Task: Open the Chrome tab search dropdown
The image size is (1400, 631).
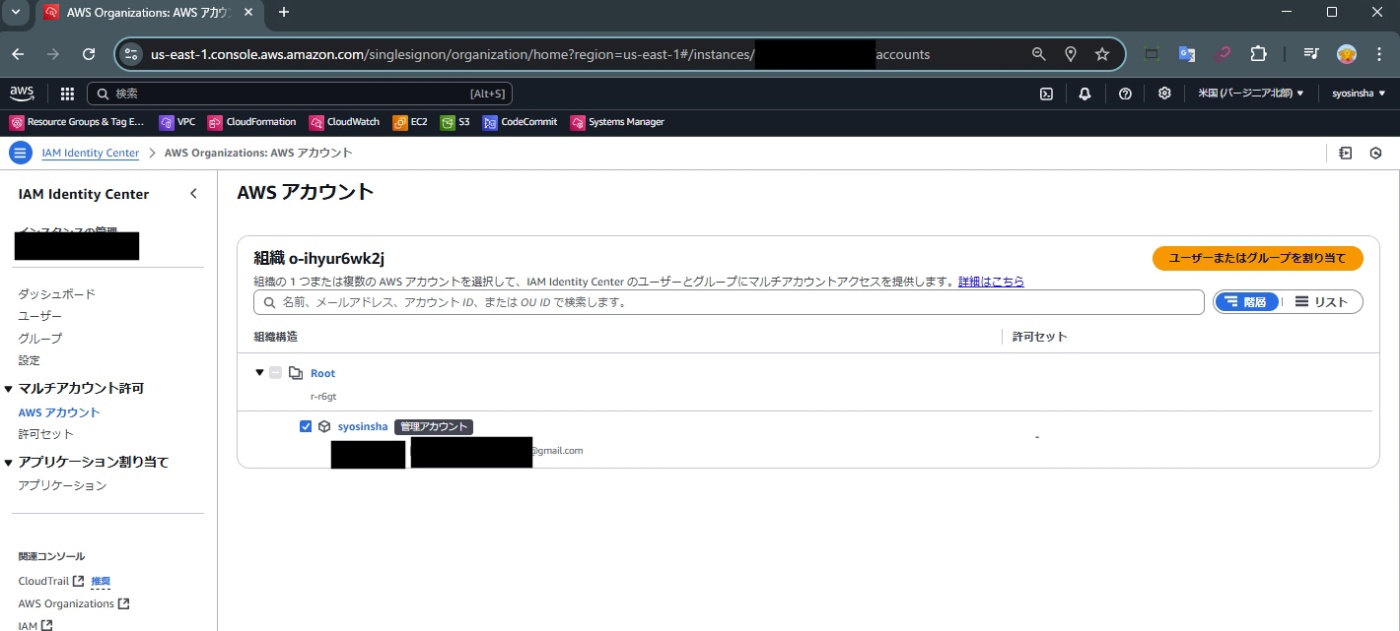Action: tap(16, 12)
